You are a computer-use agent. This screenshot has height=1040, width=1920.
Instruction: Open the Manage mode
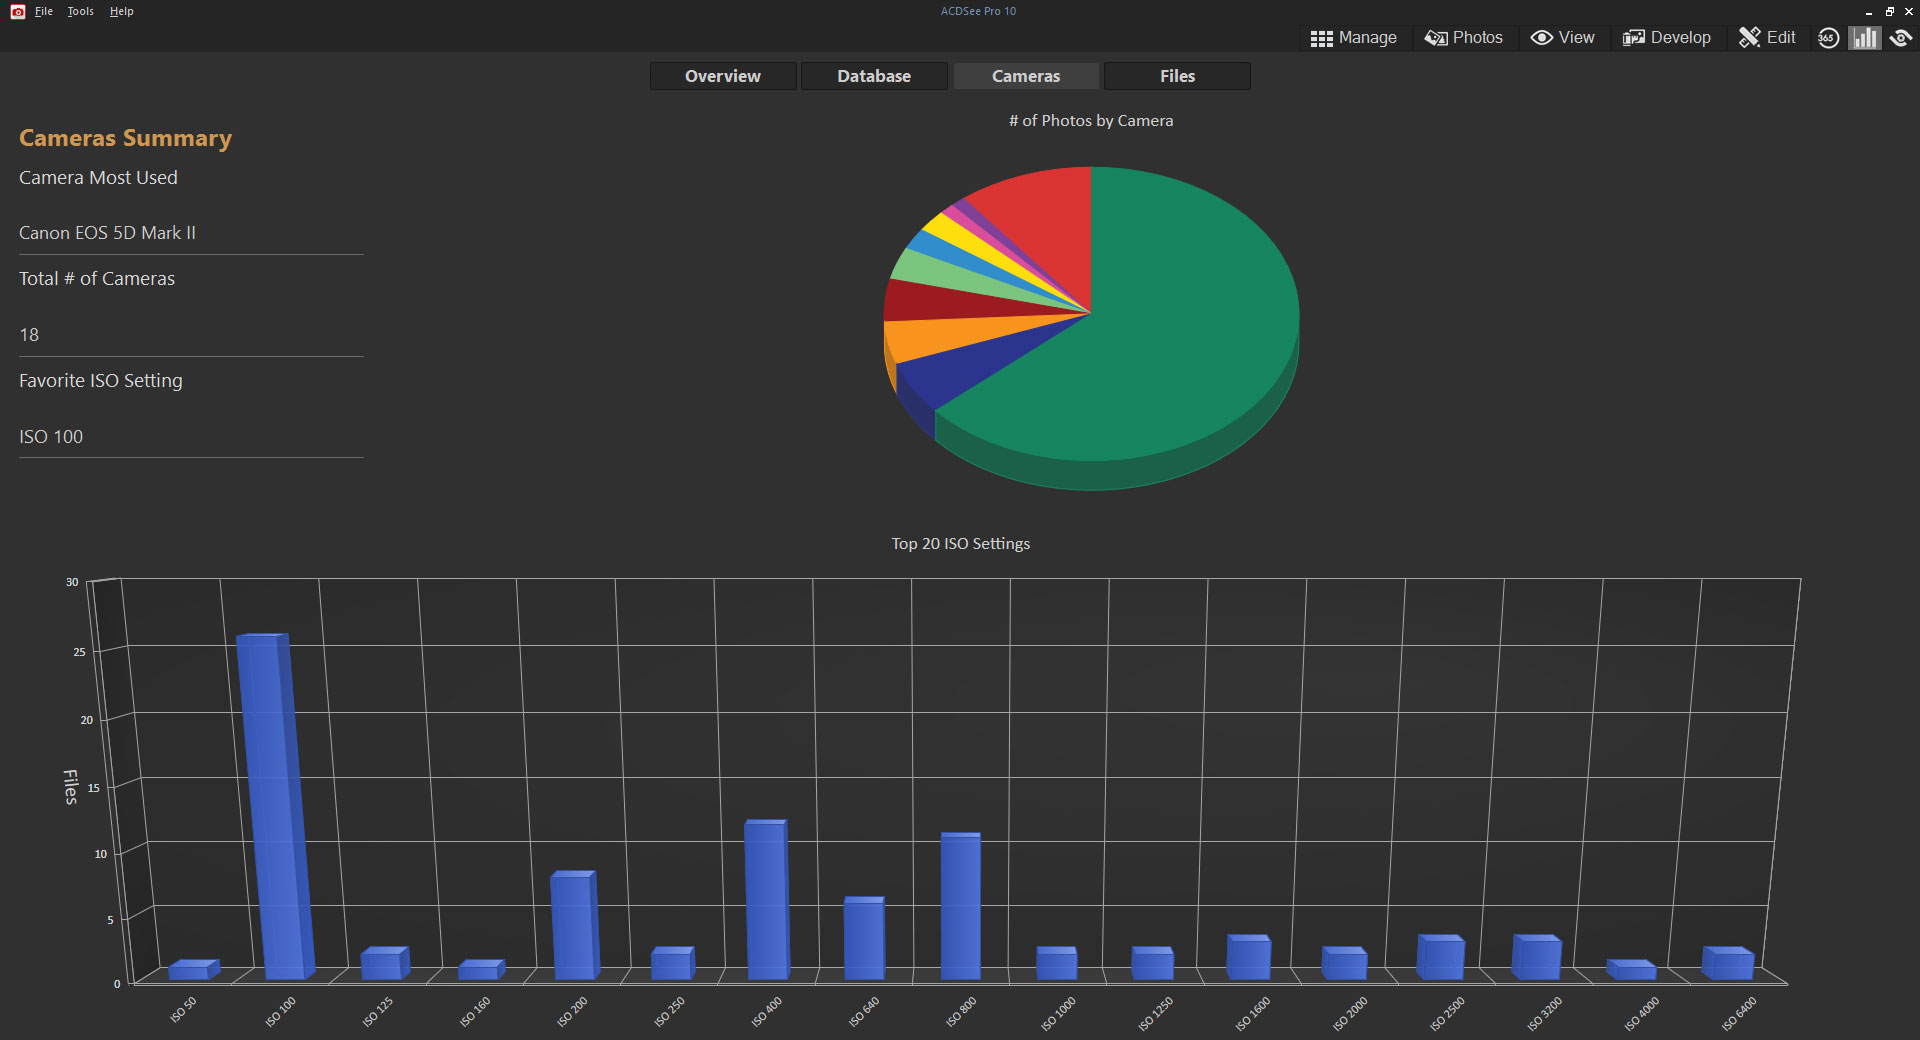tap(1353, 38)
